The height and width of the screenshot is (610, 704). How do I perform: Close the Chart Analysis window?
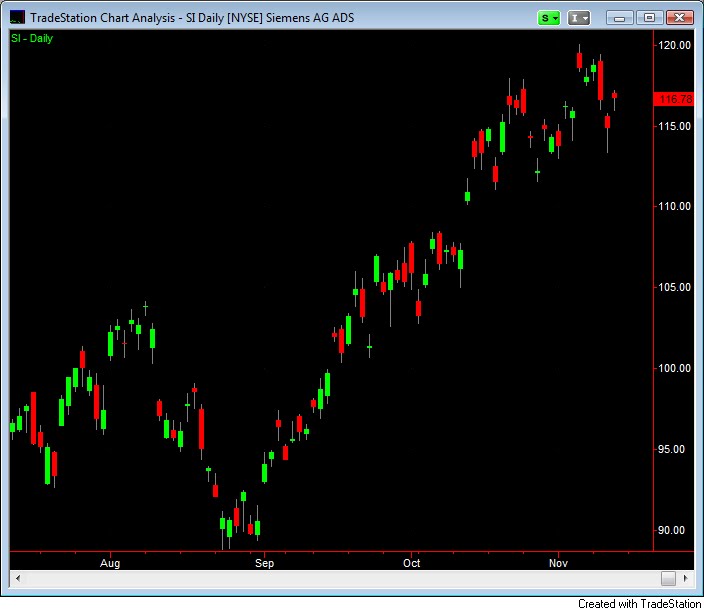[x=679, y=18]
